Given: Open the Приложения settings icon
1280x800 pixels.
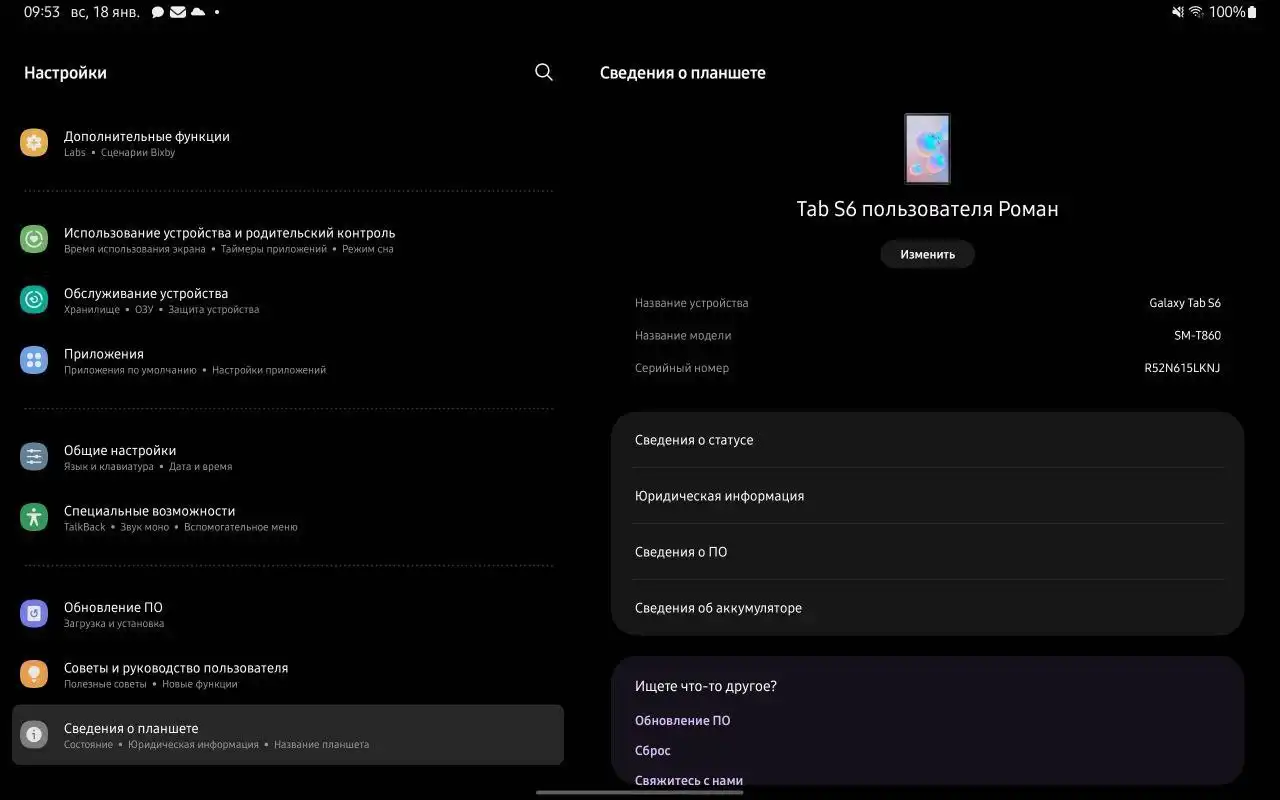Looking at the screenshot, I should click(33, 360).
